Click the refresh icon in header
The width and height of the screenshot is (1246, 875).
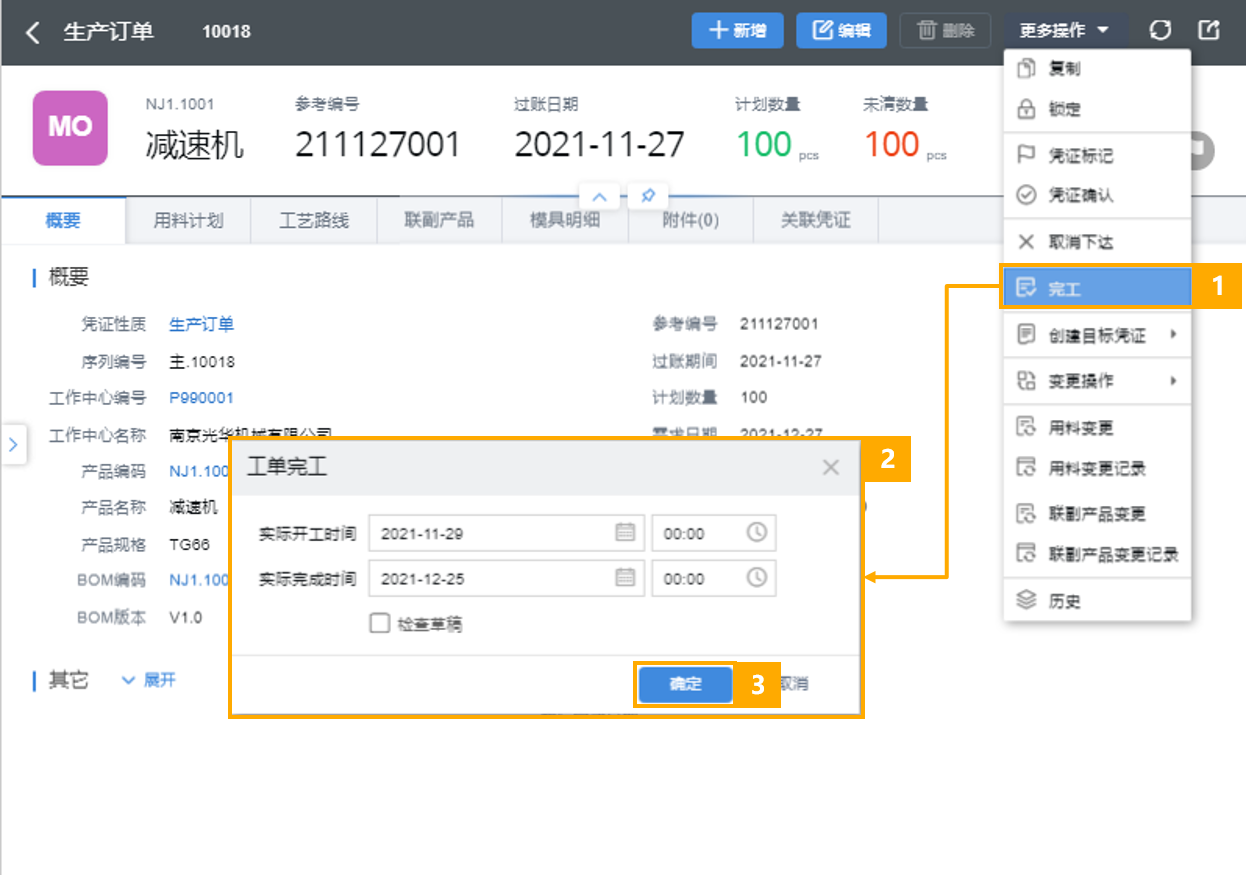[1160, 30]
